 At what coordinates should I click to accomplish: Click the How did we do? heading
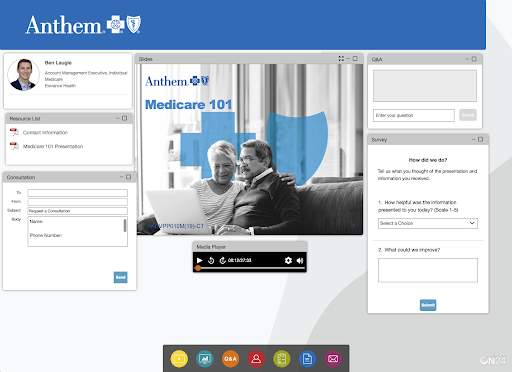[428, 160]
